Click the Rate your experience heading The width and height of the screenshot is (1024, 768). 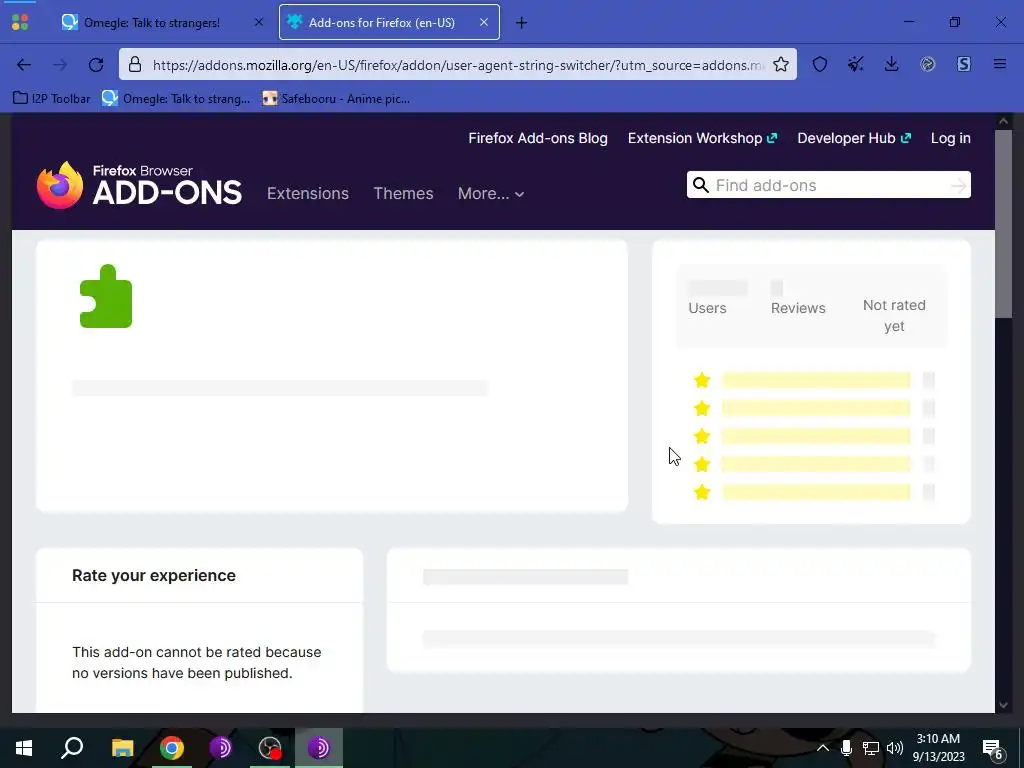153,575
